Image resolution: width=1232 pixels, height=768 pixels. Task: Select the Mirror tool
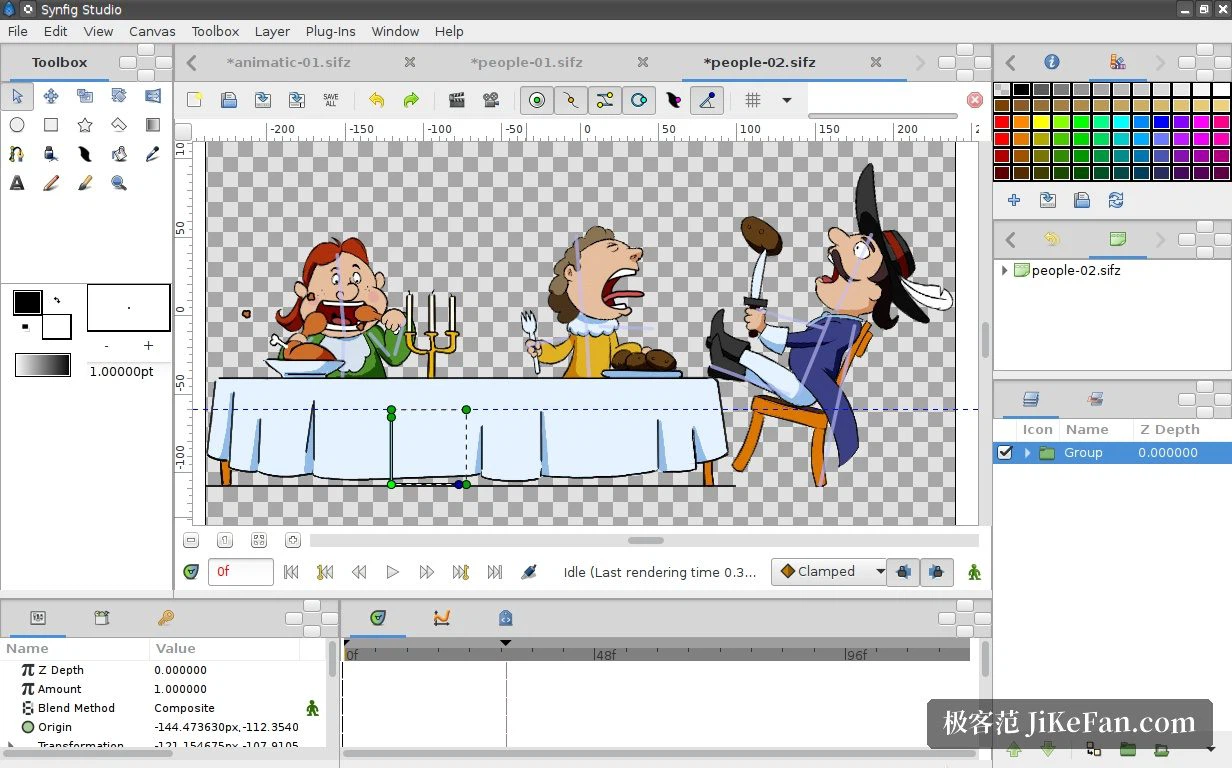point(153,96)
